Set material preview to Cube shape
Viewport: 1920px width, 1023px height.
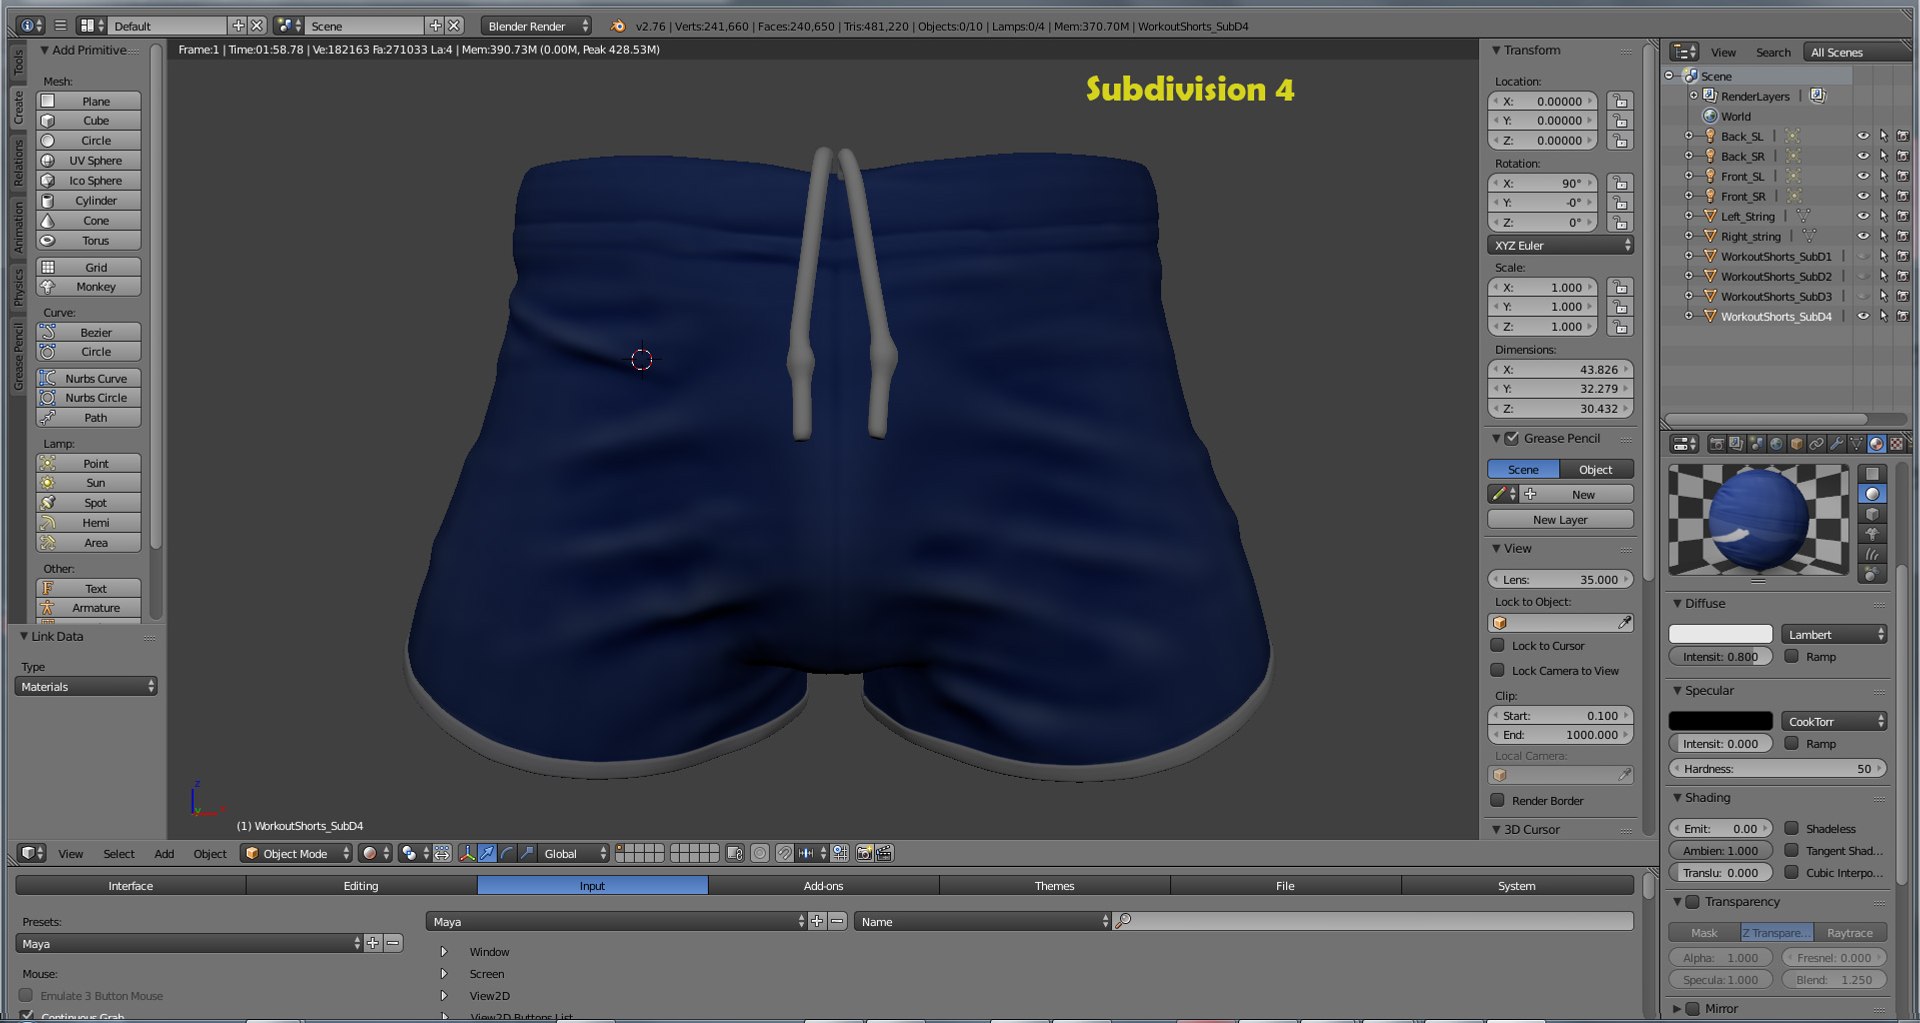click(x=1872, y=514)
